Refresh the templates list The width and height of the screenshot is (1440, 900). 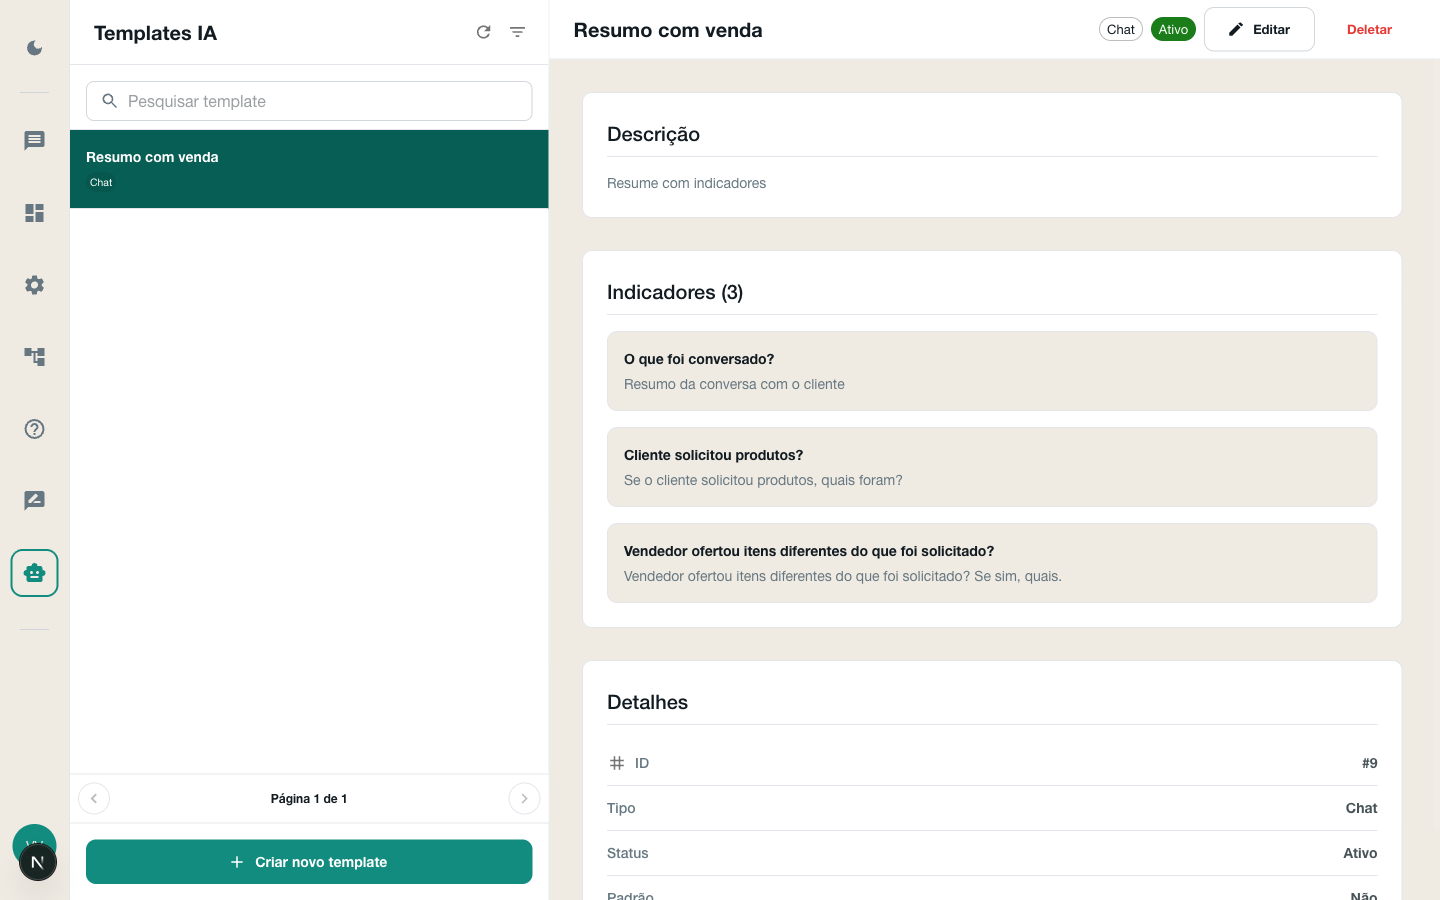484,32
